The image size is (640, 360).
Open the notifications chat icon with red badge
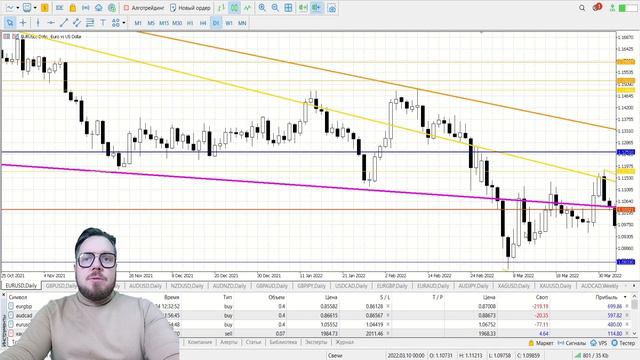click(597, 7)
